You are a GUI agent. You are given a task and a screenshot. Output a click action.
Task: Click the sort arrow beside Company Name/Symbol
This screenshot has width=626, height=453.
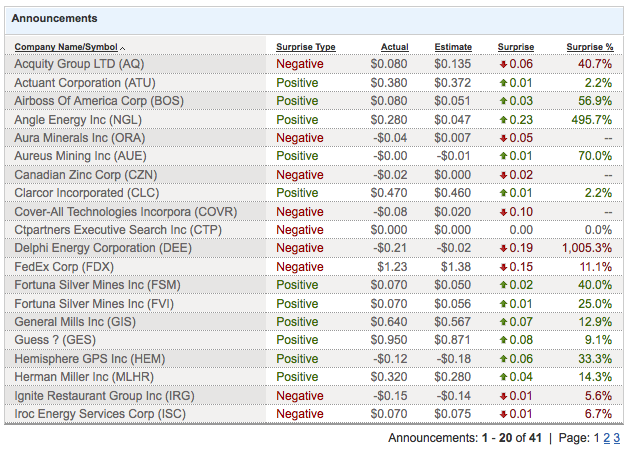(123, 48)
